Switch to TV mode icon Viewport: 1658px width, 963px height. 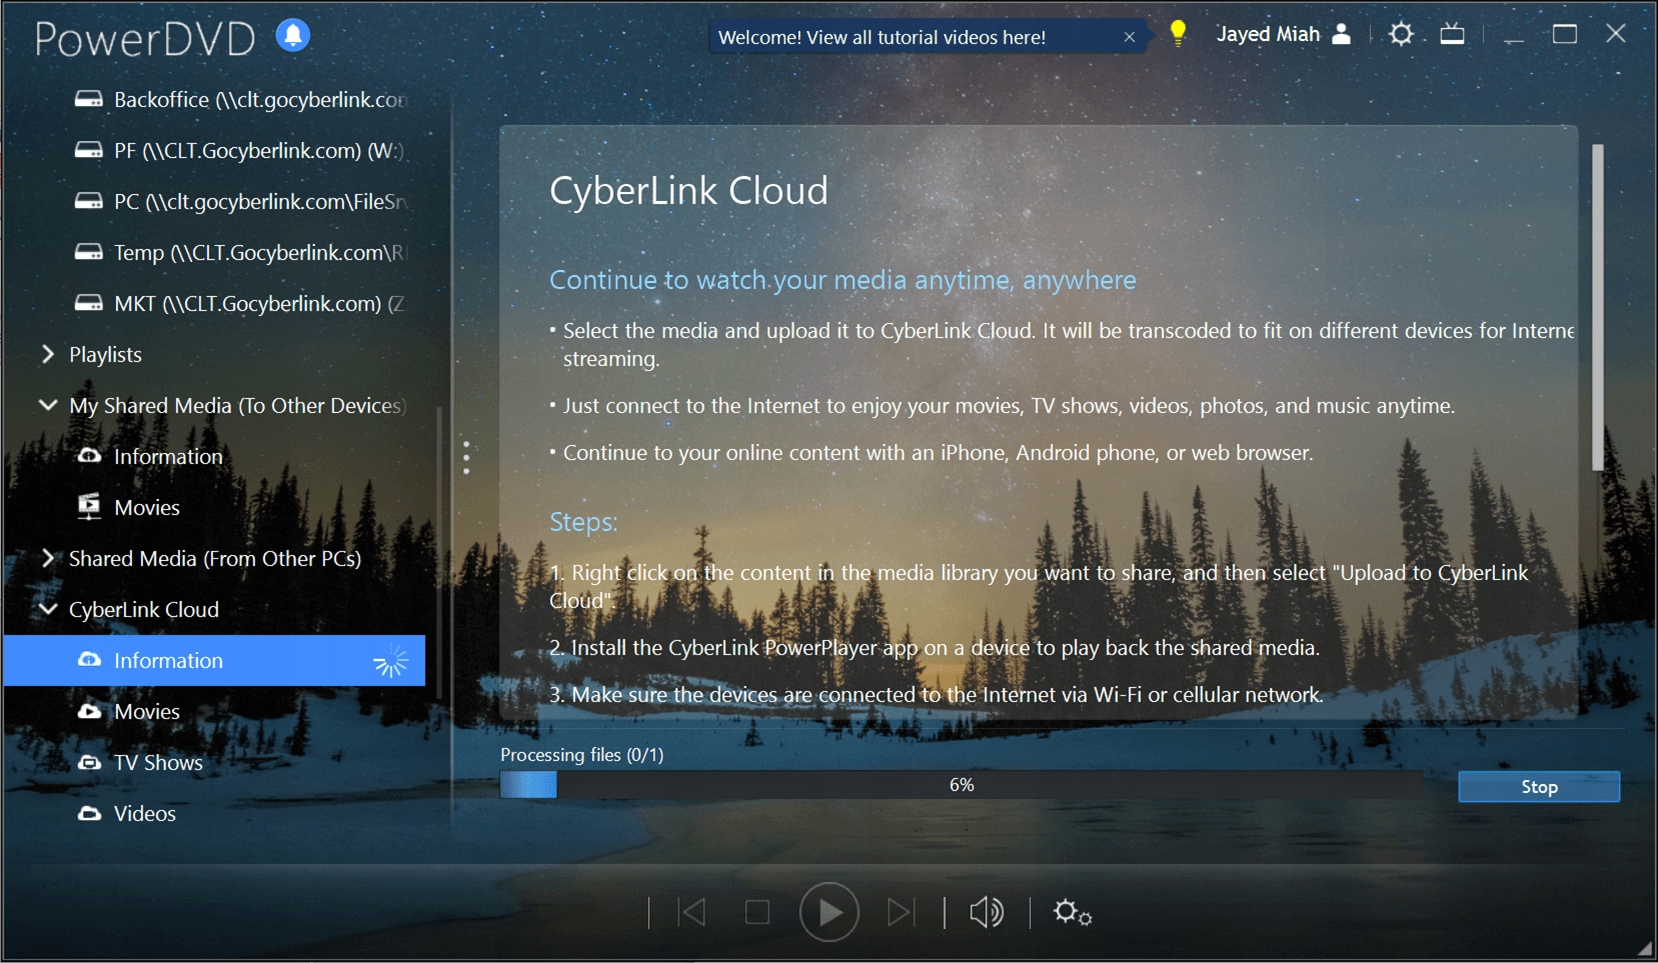click(x=1452, y=34)
